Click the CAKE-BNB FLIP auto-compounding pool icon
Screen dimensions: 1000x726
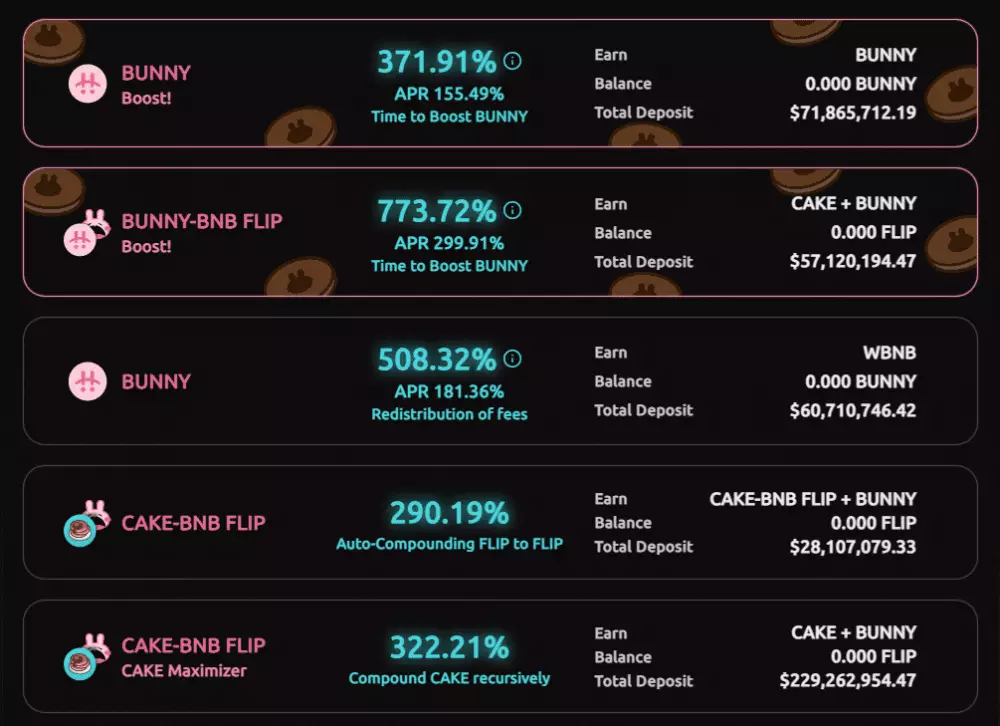(x=82, y=524)
